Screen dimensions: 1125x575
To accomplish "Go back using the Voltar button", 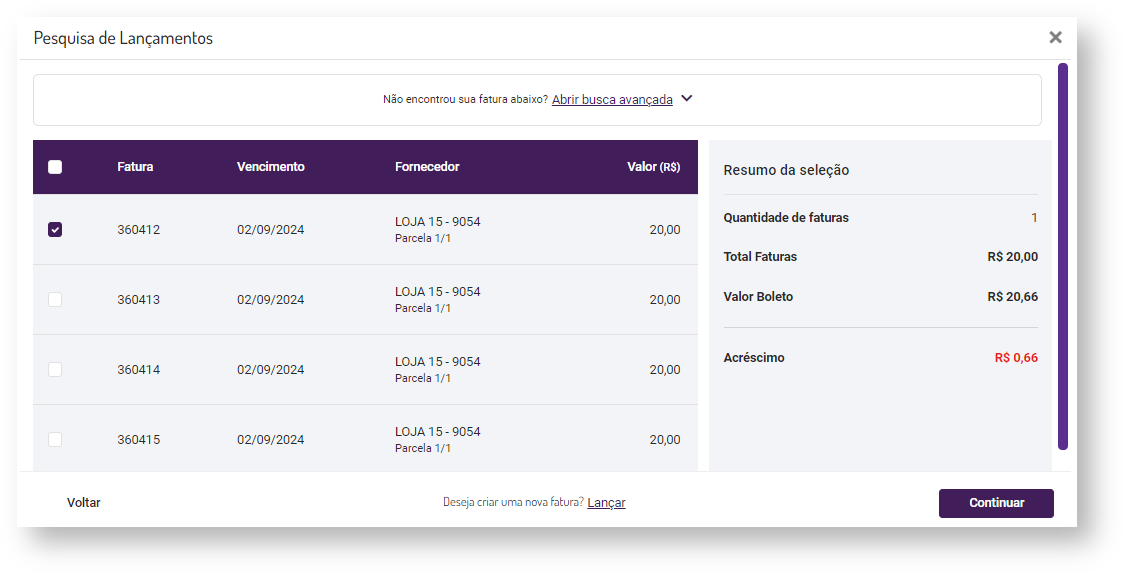I will pos(84,503).
